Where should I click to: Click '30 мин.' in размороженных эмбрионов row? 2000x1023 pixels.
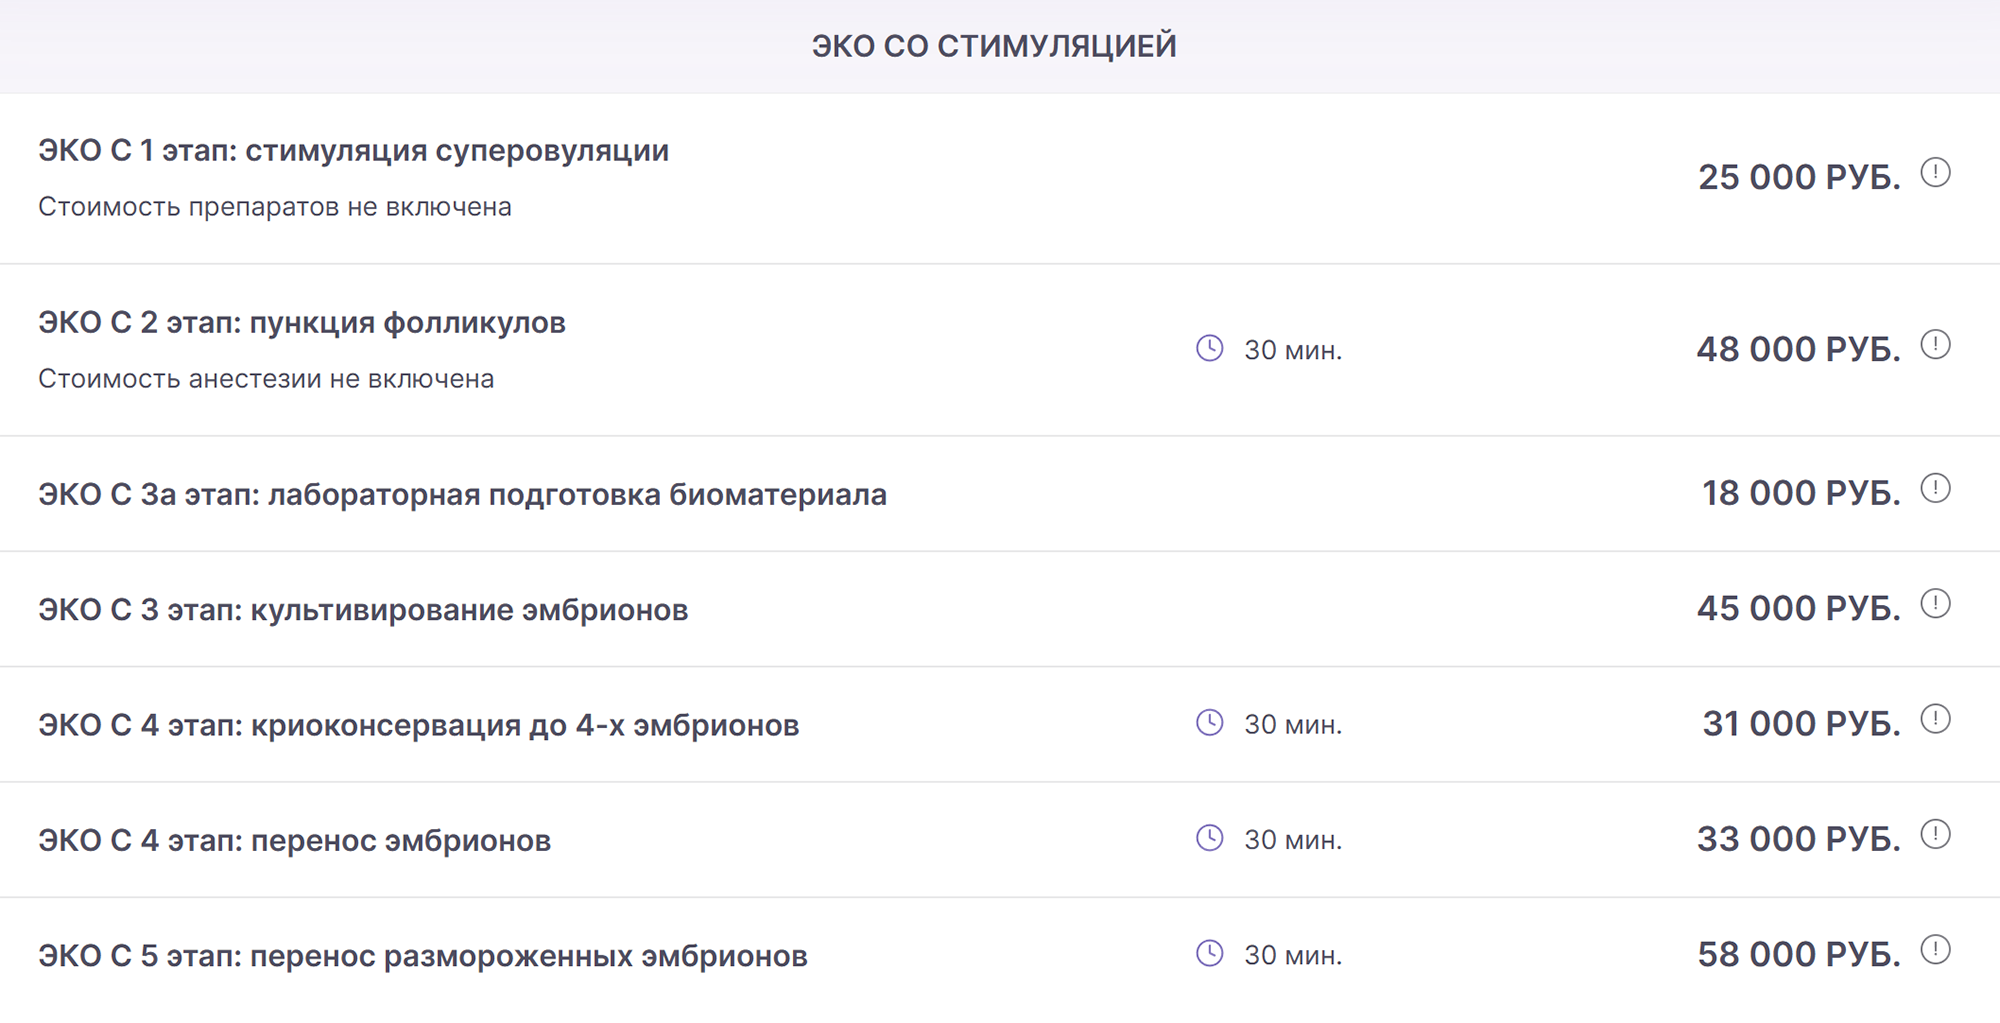tap(1293, 955)
